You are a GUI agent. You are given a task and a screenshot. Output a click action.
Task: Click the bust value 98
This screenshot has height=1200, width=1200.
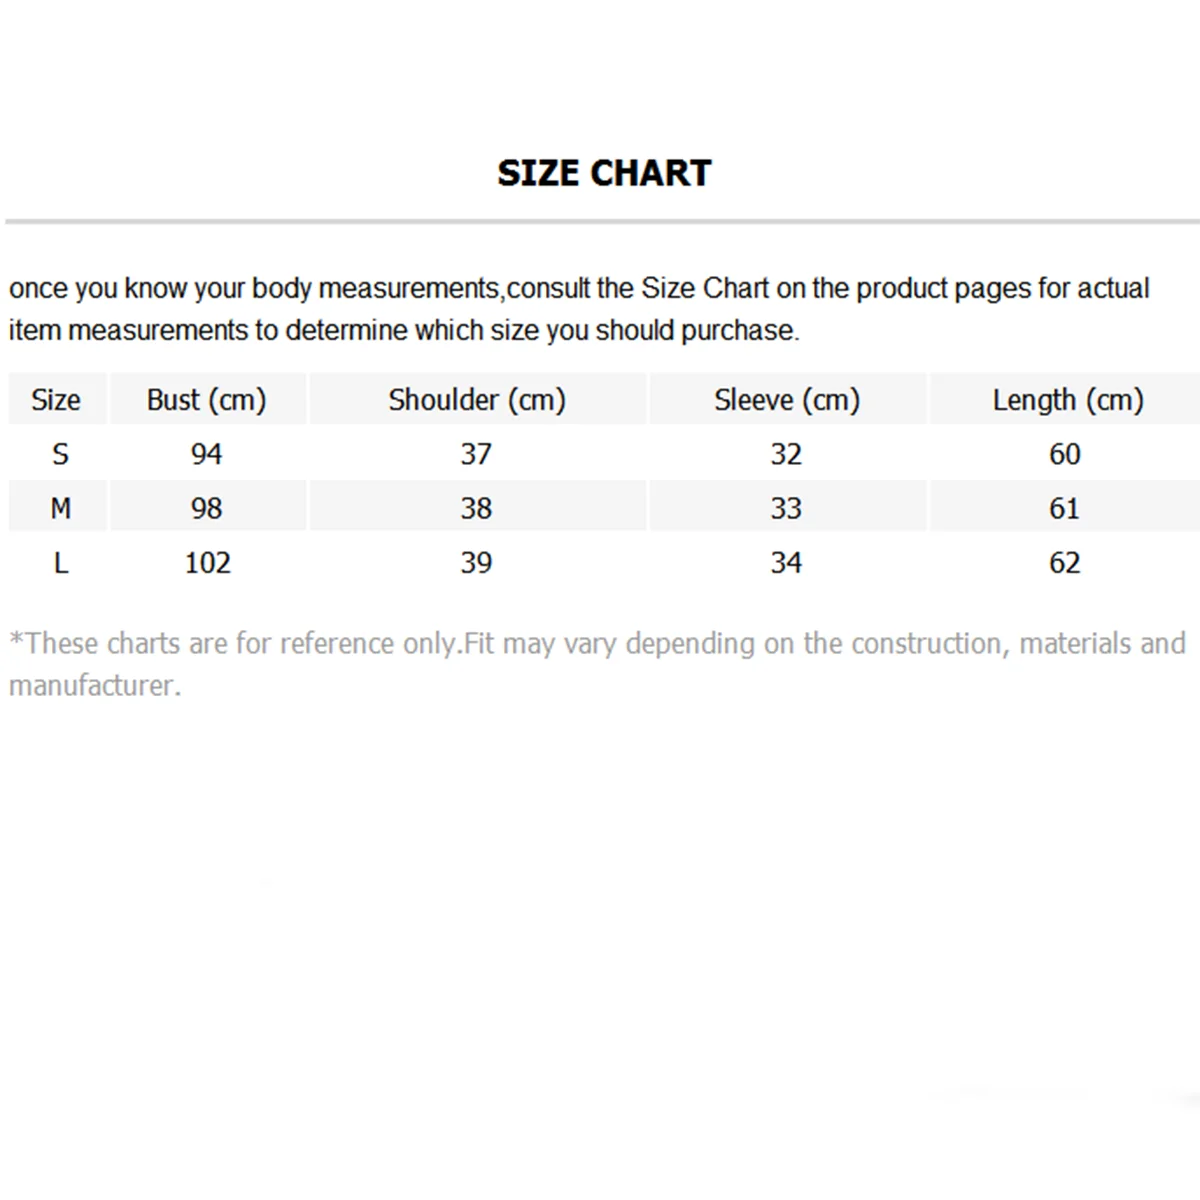[206, 508]
